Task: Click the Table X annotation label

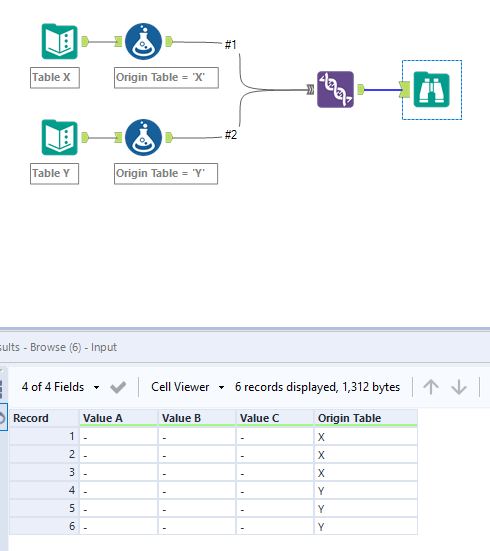Action: click(55, 78)
